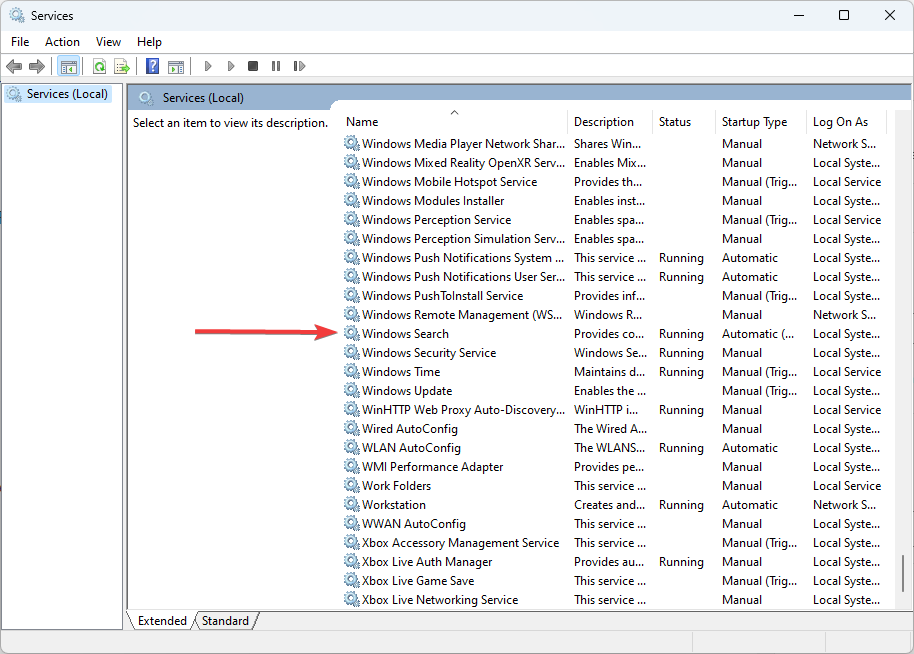Click gear icon beside WLAN AutoConfig
914x654 pixels.
point(351,448)
